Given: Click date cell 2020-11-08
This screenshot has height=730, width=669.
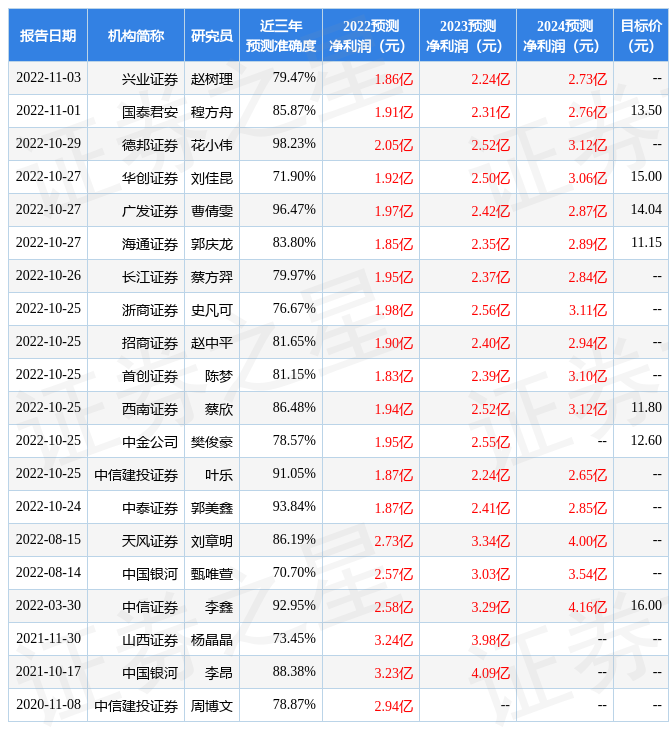Looking at the screenshot, I should [48, 705].
